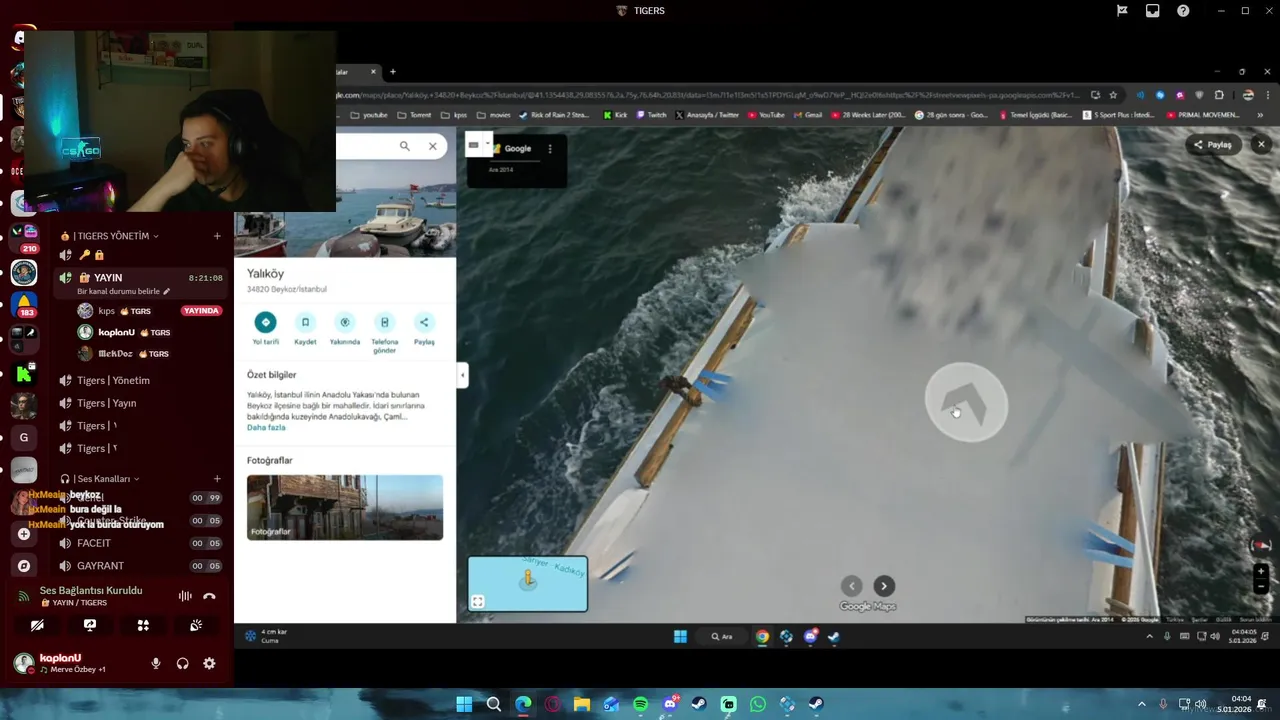Toggle camera in Discord voice panel
Screen dimensions: 1280x720
click(x=37, y=625)
